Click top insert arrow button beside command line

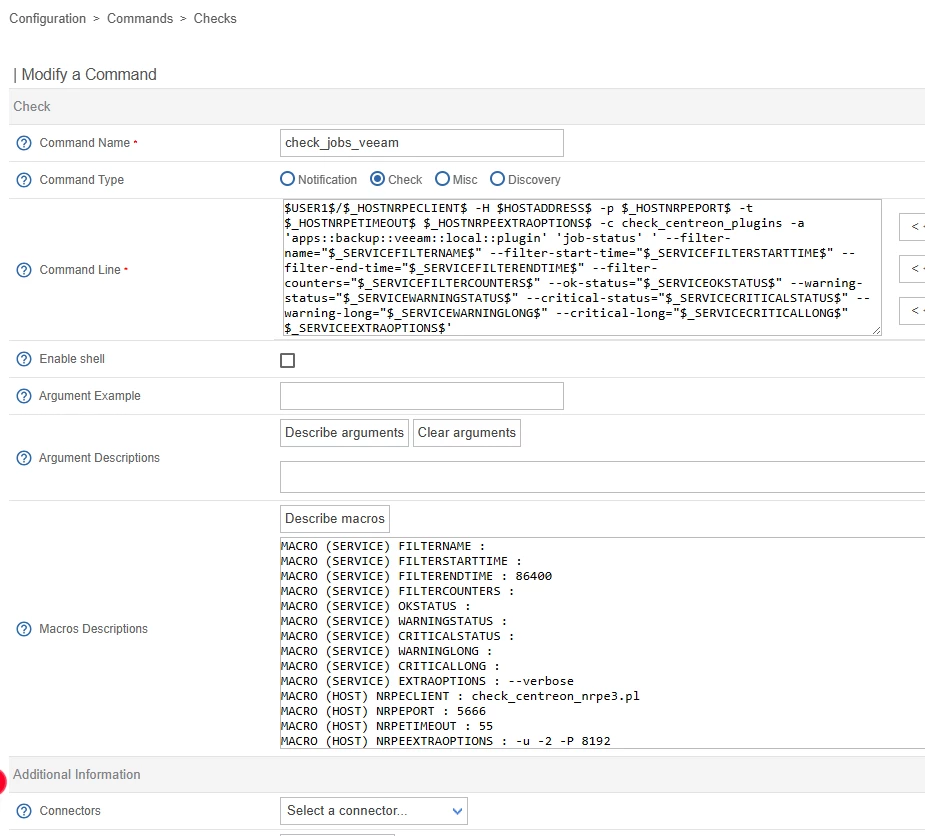tap(913, 227)
